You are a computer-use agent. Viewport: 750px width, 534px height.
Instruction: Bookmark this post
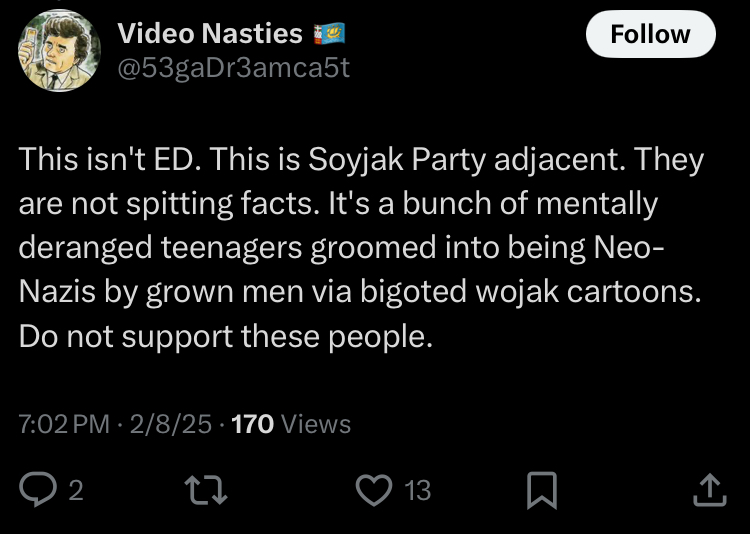(541, 490)
